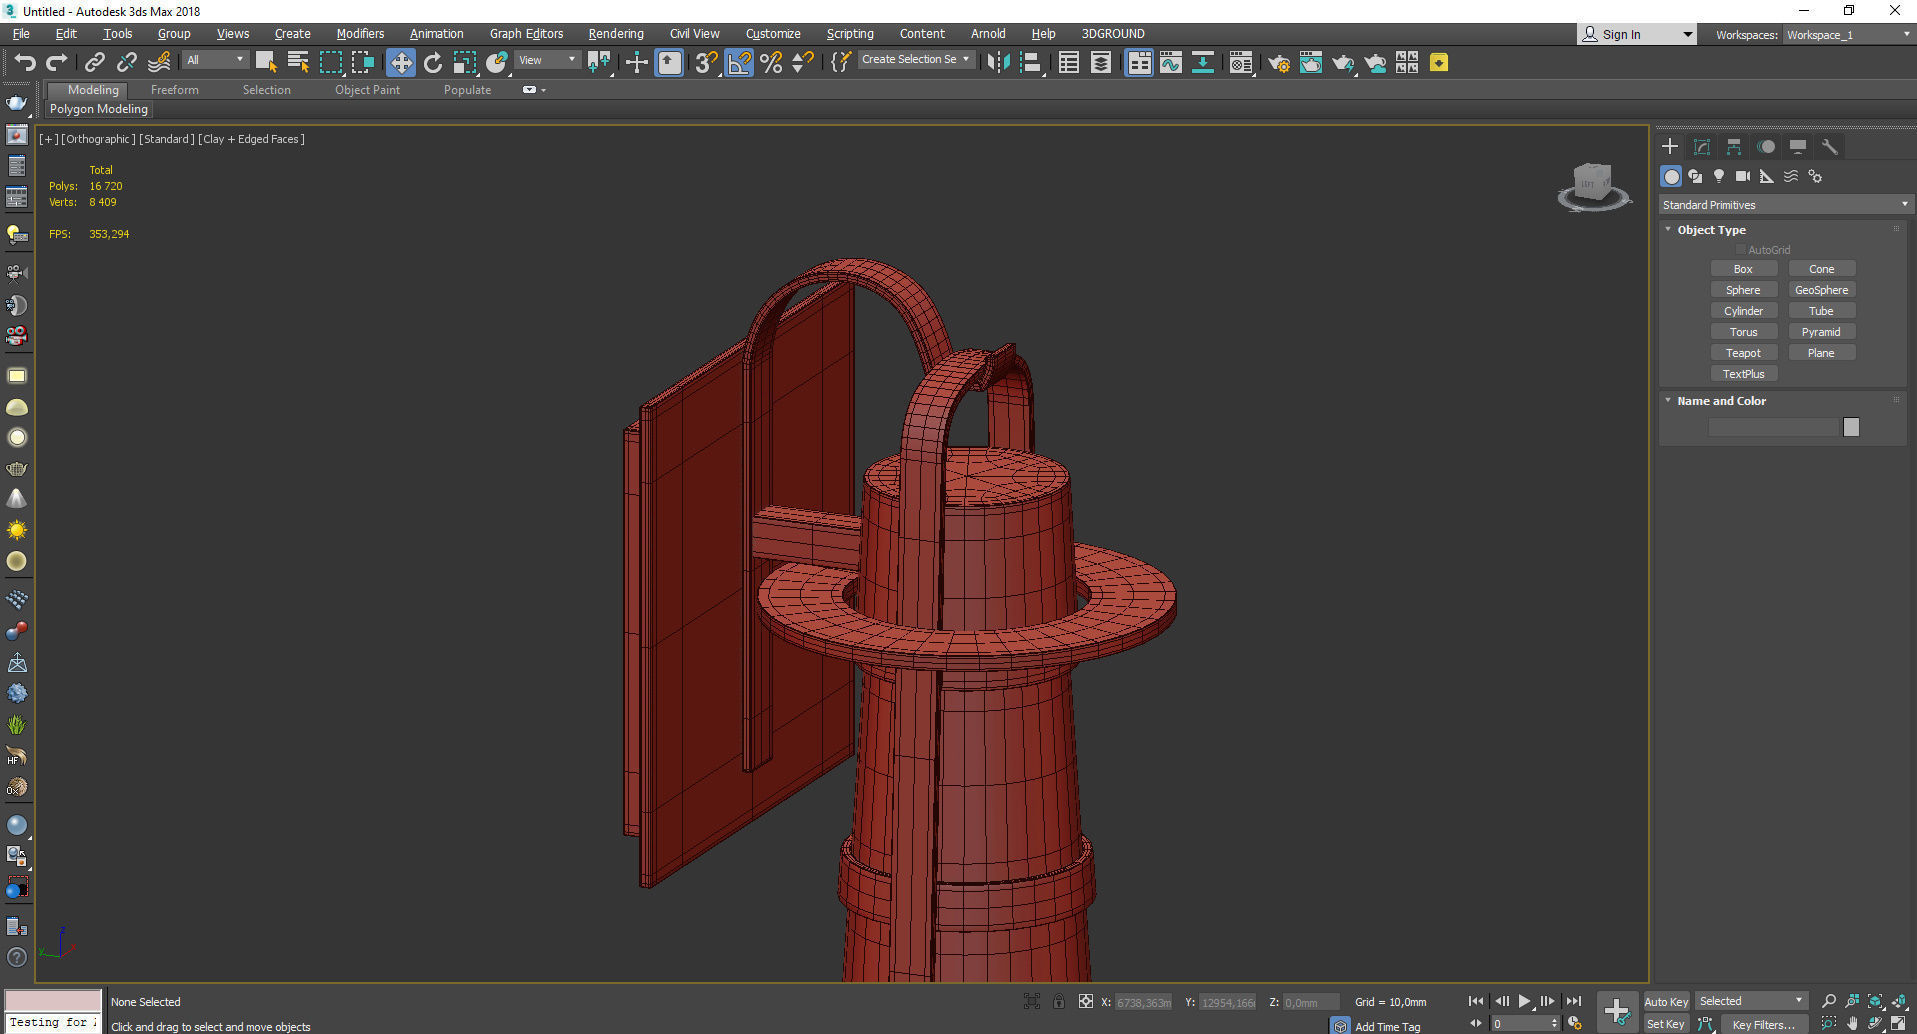Open the Graph Editors menu
Image resolution: width=1917 pixels, height=1034 pixels.
[526, 34]
